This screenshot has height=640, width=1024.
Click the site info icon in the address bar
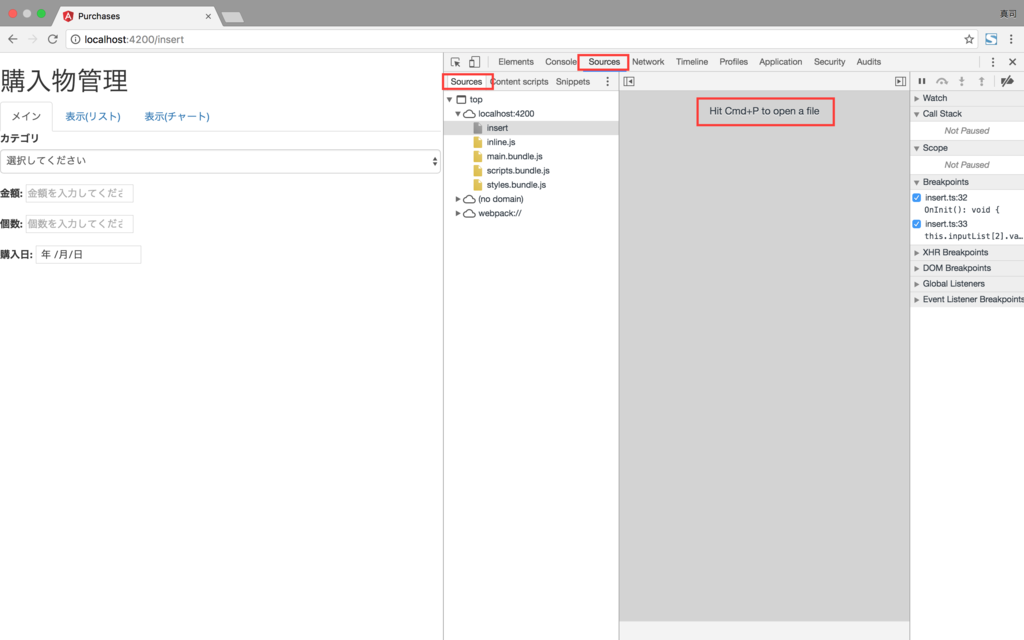[x=75, y=39]
